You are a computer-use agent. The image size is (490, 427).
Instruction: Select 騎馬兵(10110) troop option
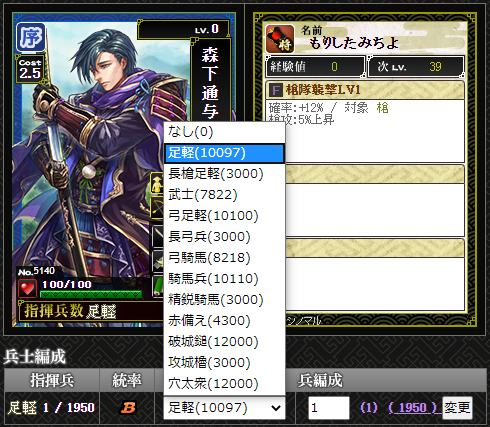224,279
